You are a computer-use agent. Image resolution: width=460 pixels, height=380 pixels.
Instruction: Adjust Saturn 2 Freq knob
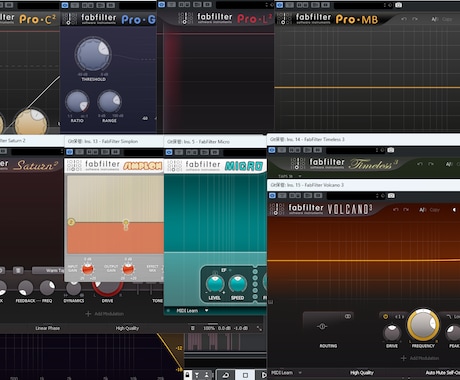[47, 288]
